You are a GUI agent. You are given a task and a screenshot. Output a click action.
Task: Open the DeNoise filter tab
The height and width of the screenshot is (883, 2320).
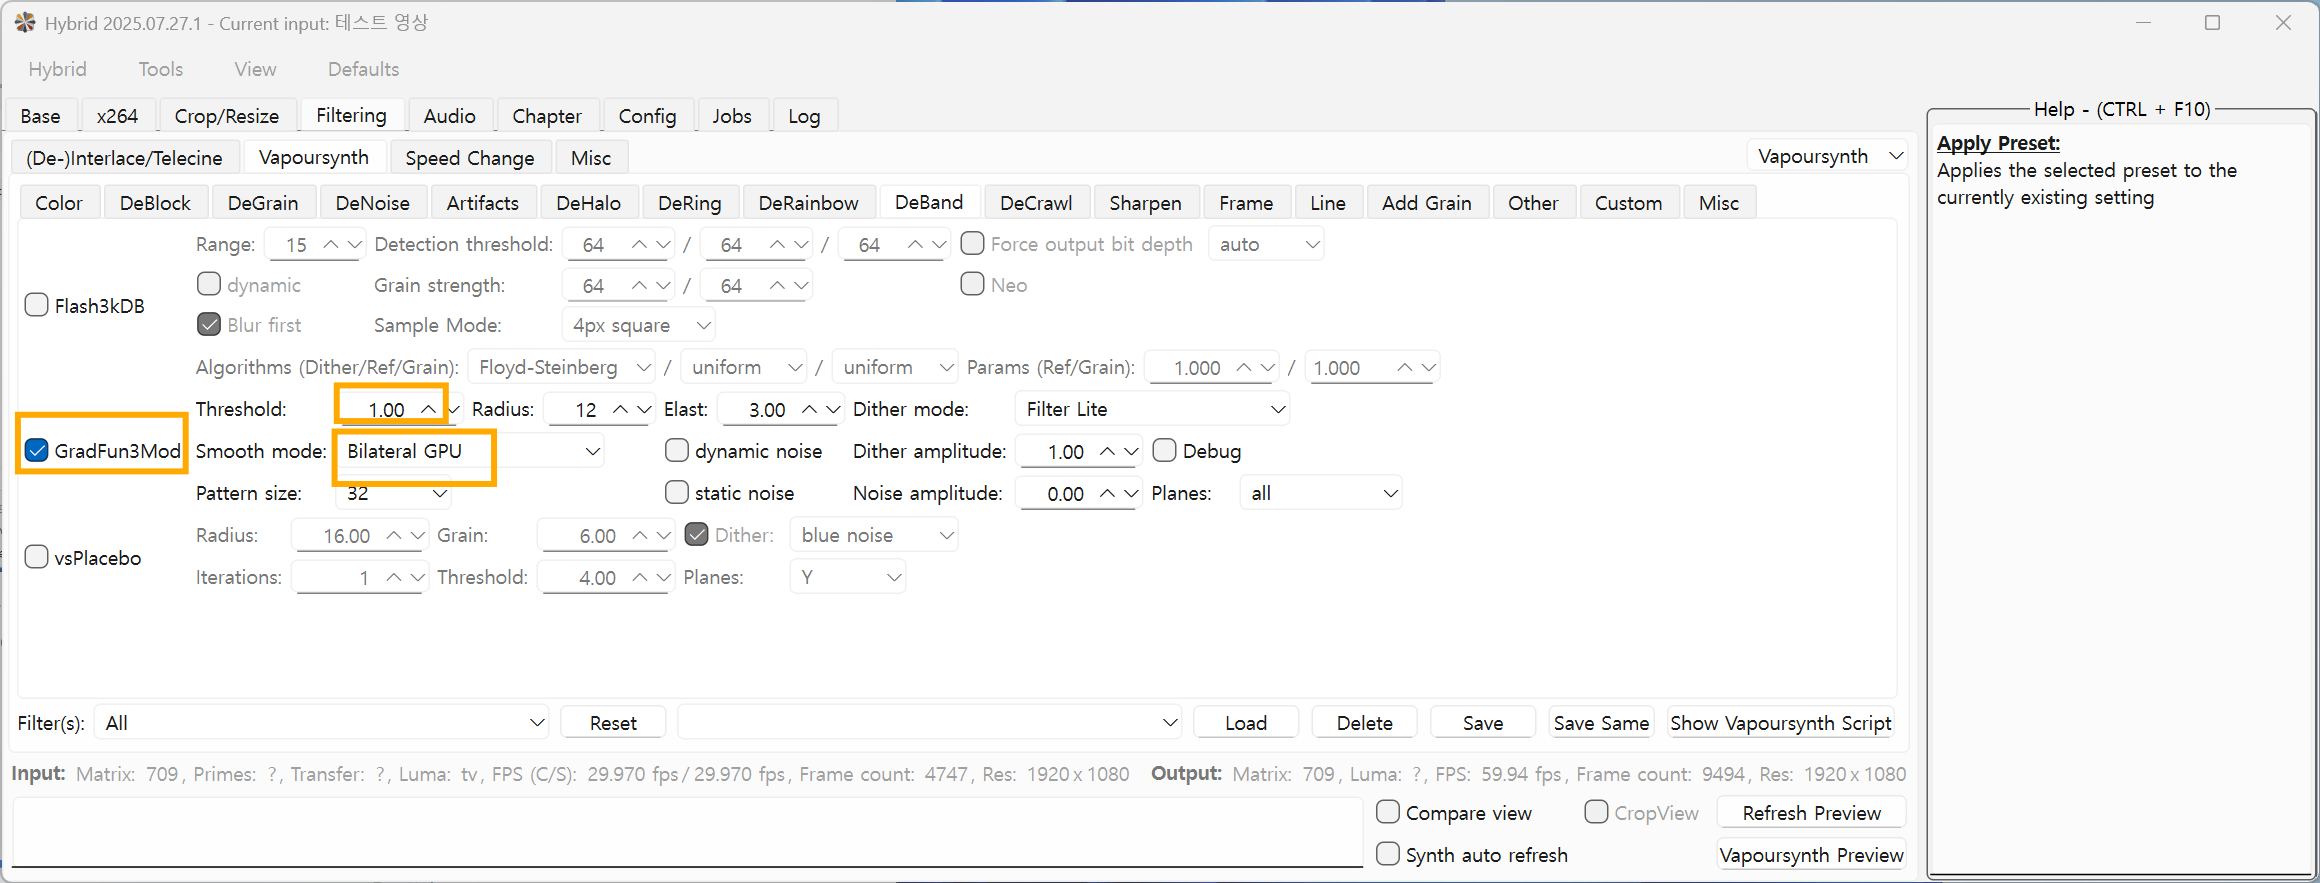point(372,203)
